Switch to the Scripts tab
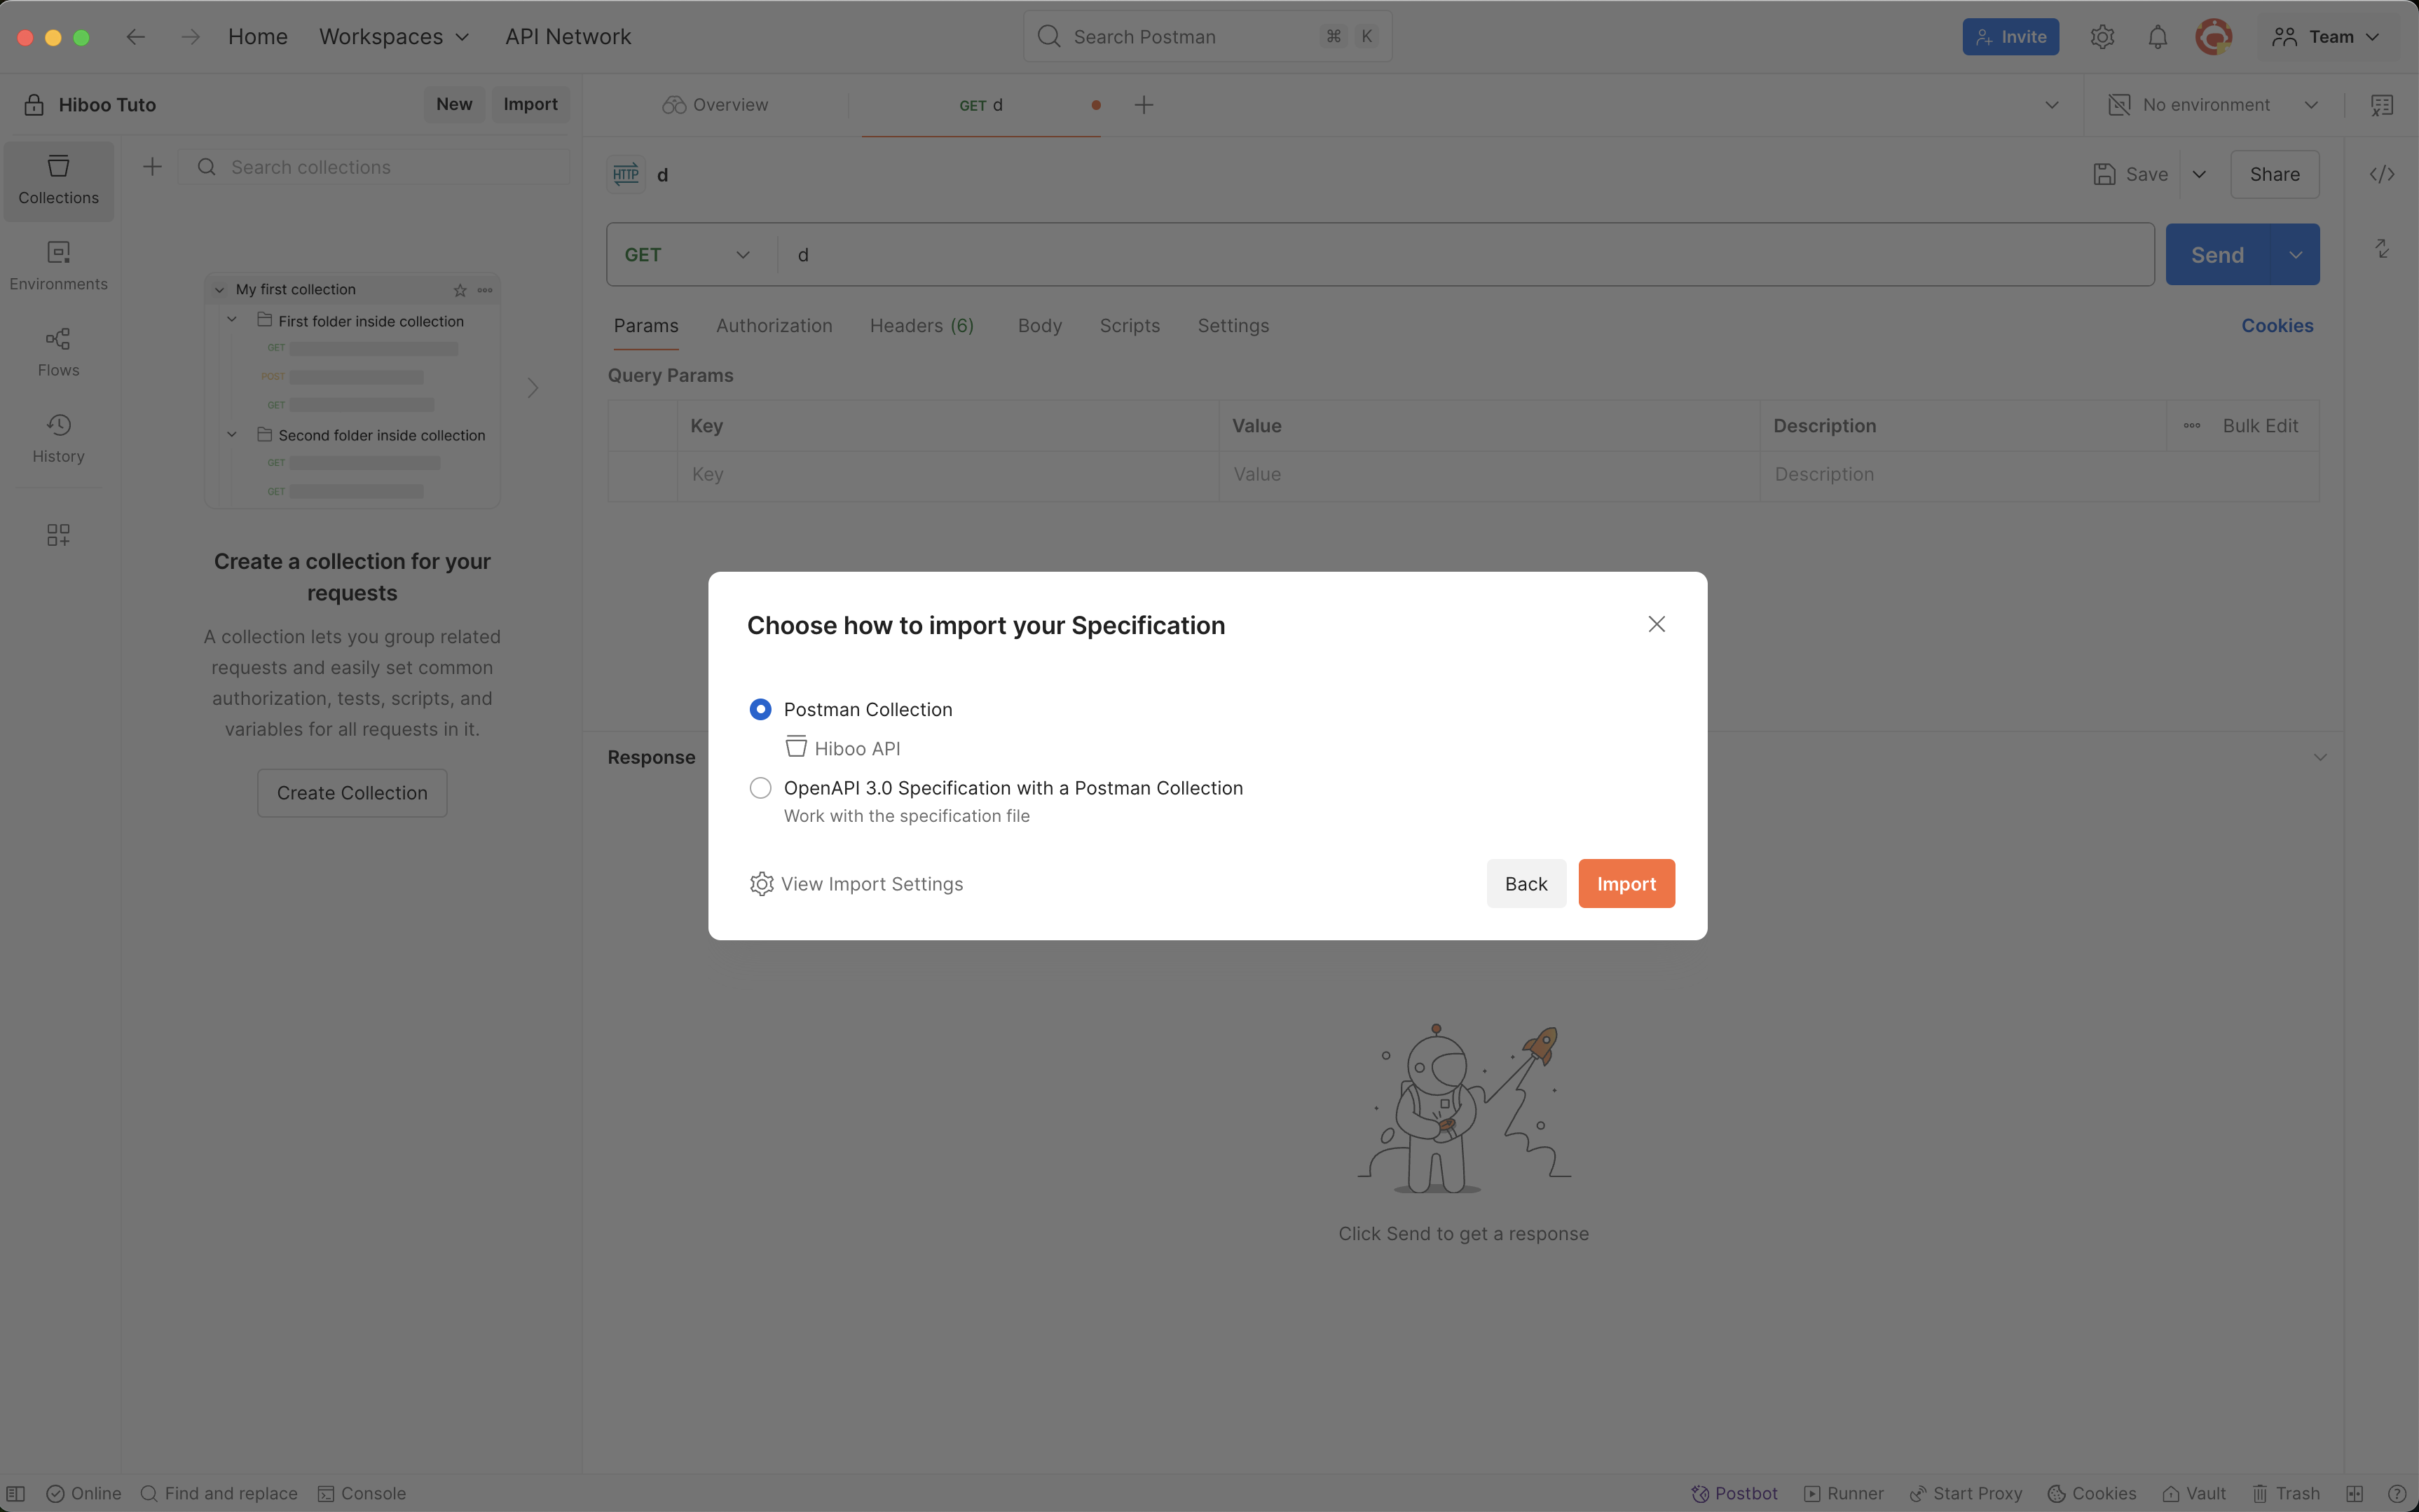The height and width of the screenshot is (1512, 2419). pos(1129,326)
